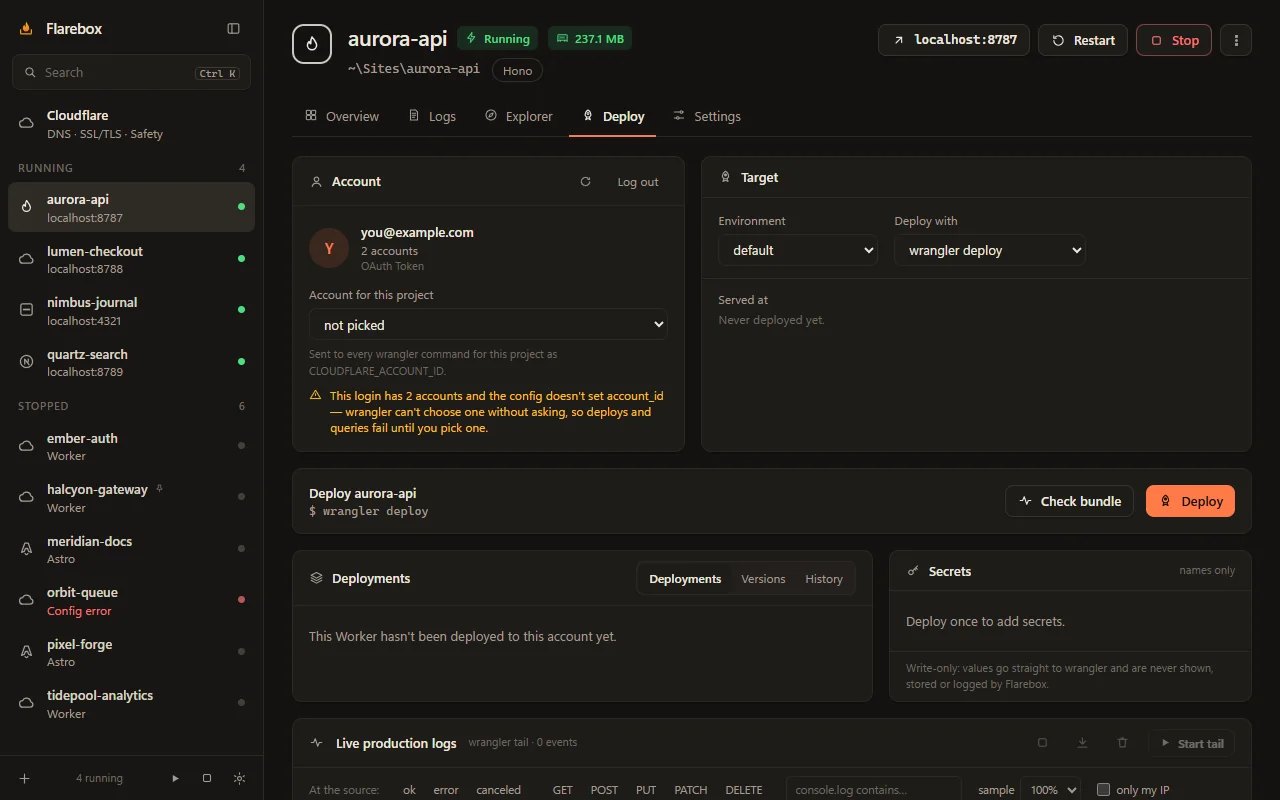Click the square stop icon in Live production logs
Viewport: 1280px width, 800px height.
pyautogui.click(x=1042, y=743)
